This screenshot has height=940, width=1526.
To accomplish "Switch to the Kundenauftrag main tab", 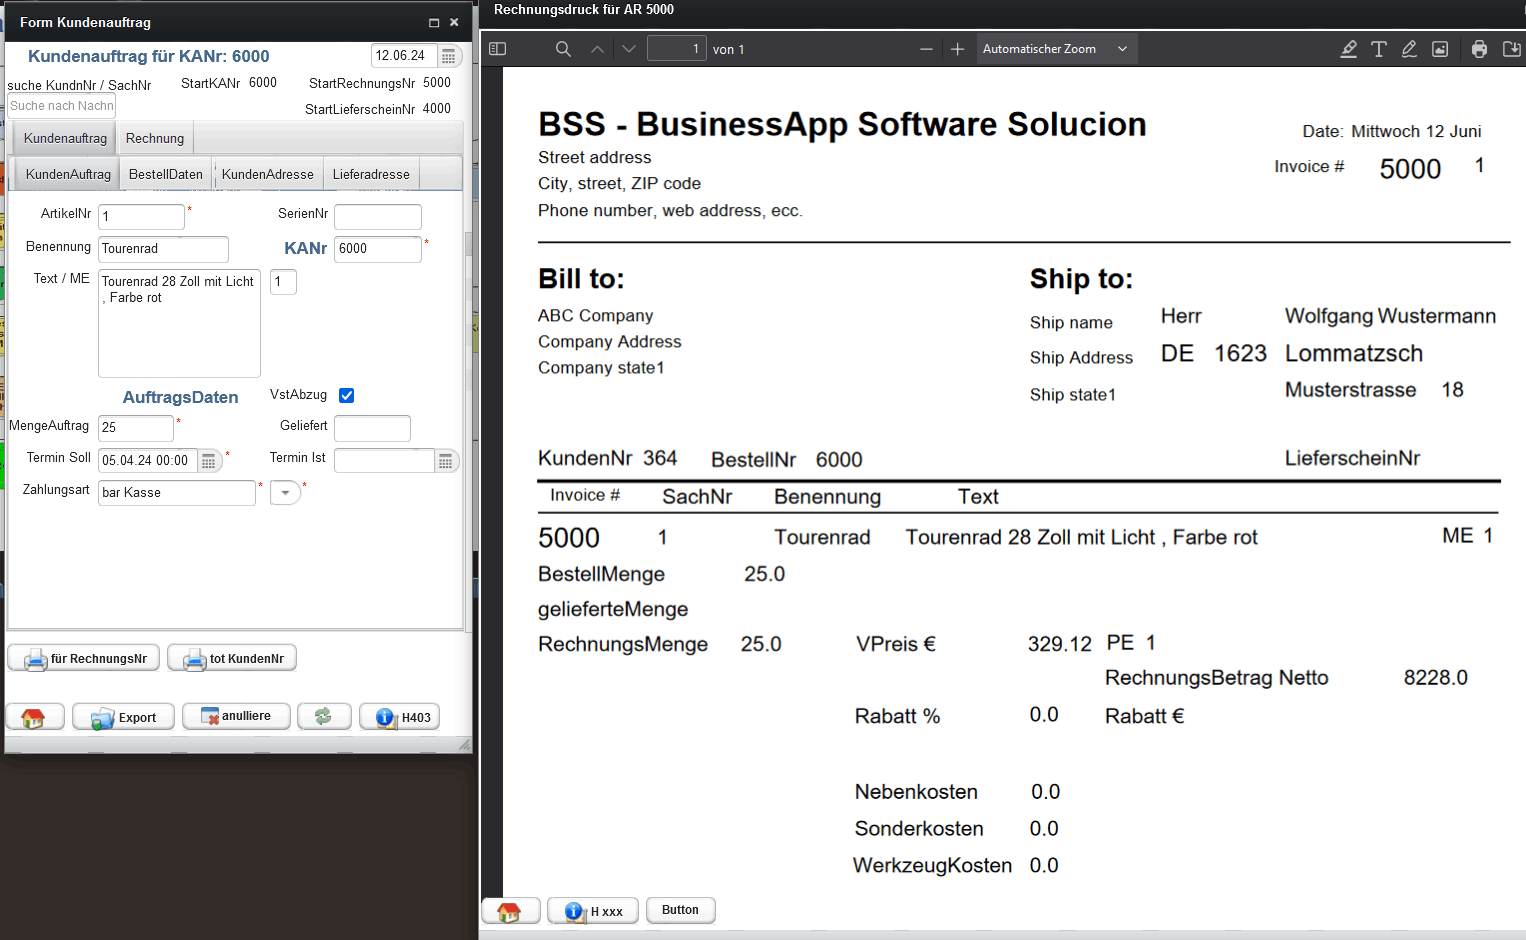I will [65, 138].
